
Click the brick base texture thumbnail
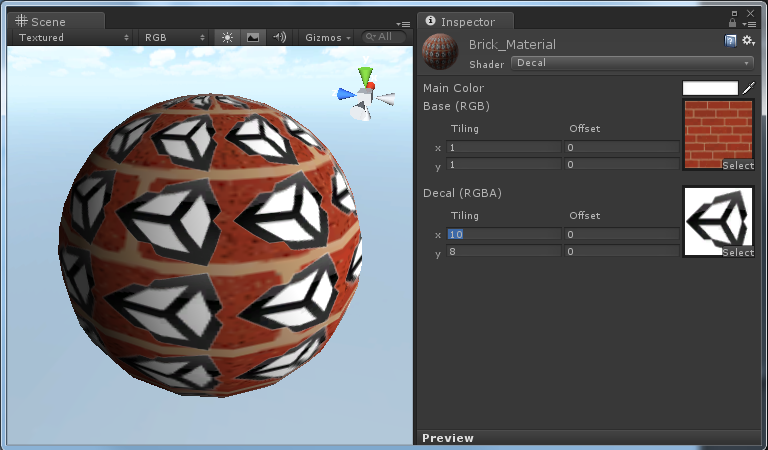point(718,135)
